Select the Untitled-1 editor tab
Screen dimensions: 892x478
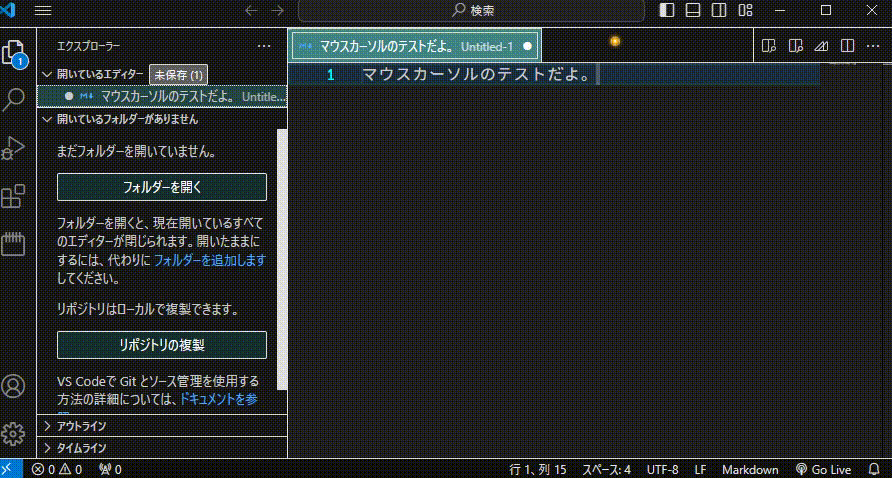[415, 46]
